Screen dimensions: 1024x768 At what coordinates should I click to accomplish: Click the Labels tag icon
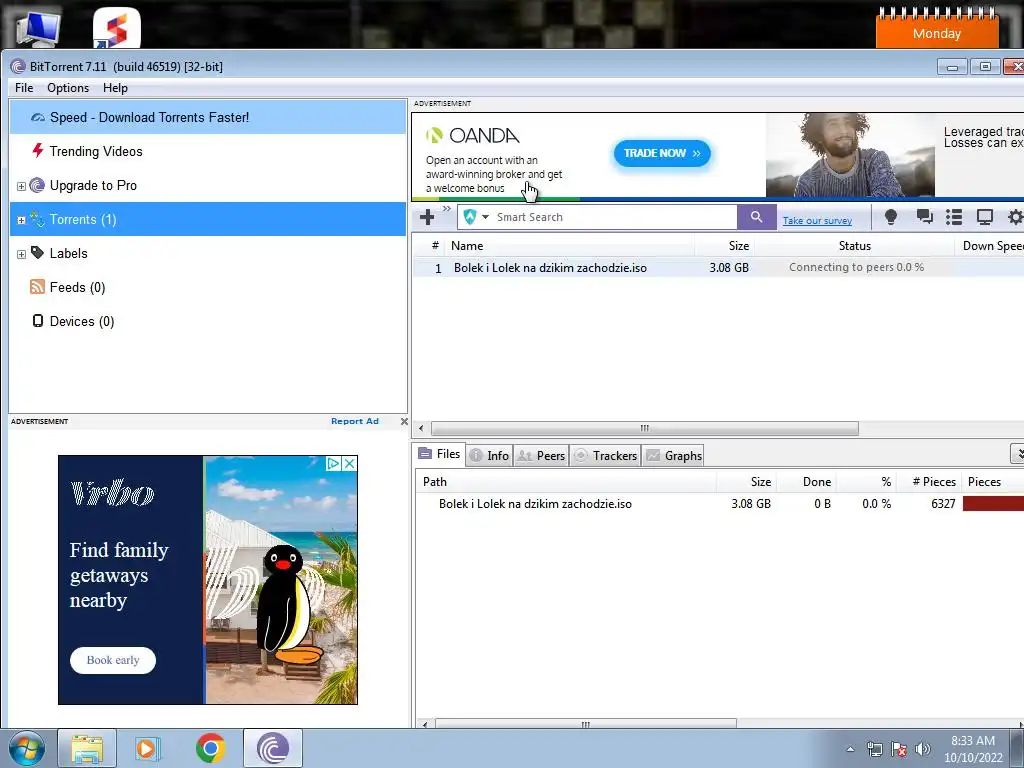(37, 253)
